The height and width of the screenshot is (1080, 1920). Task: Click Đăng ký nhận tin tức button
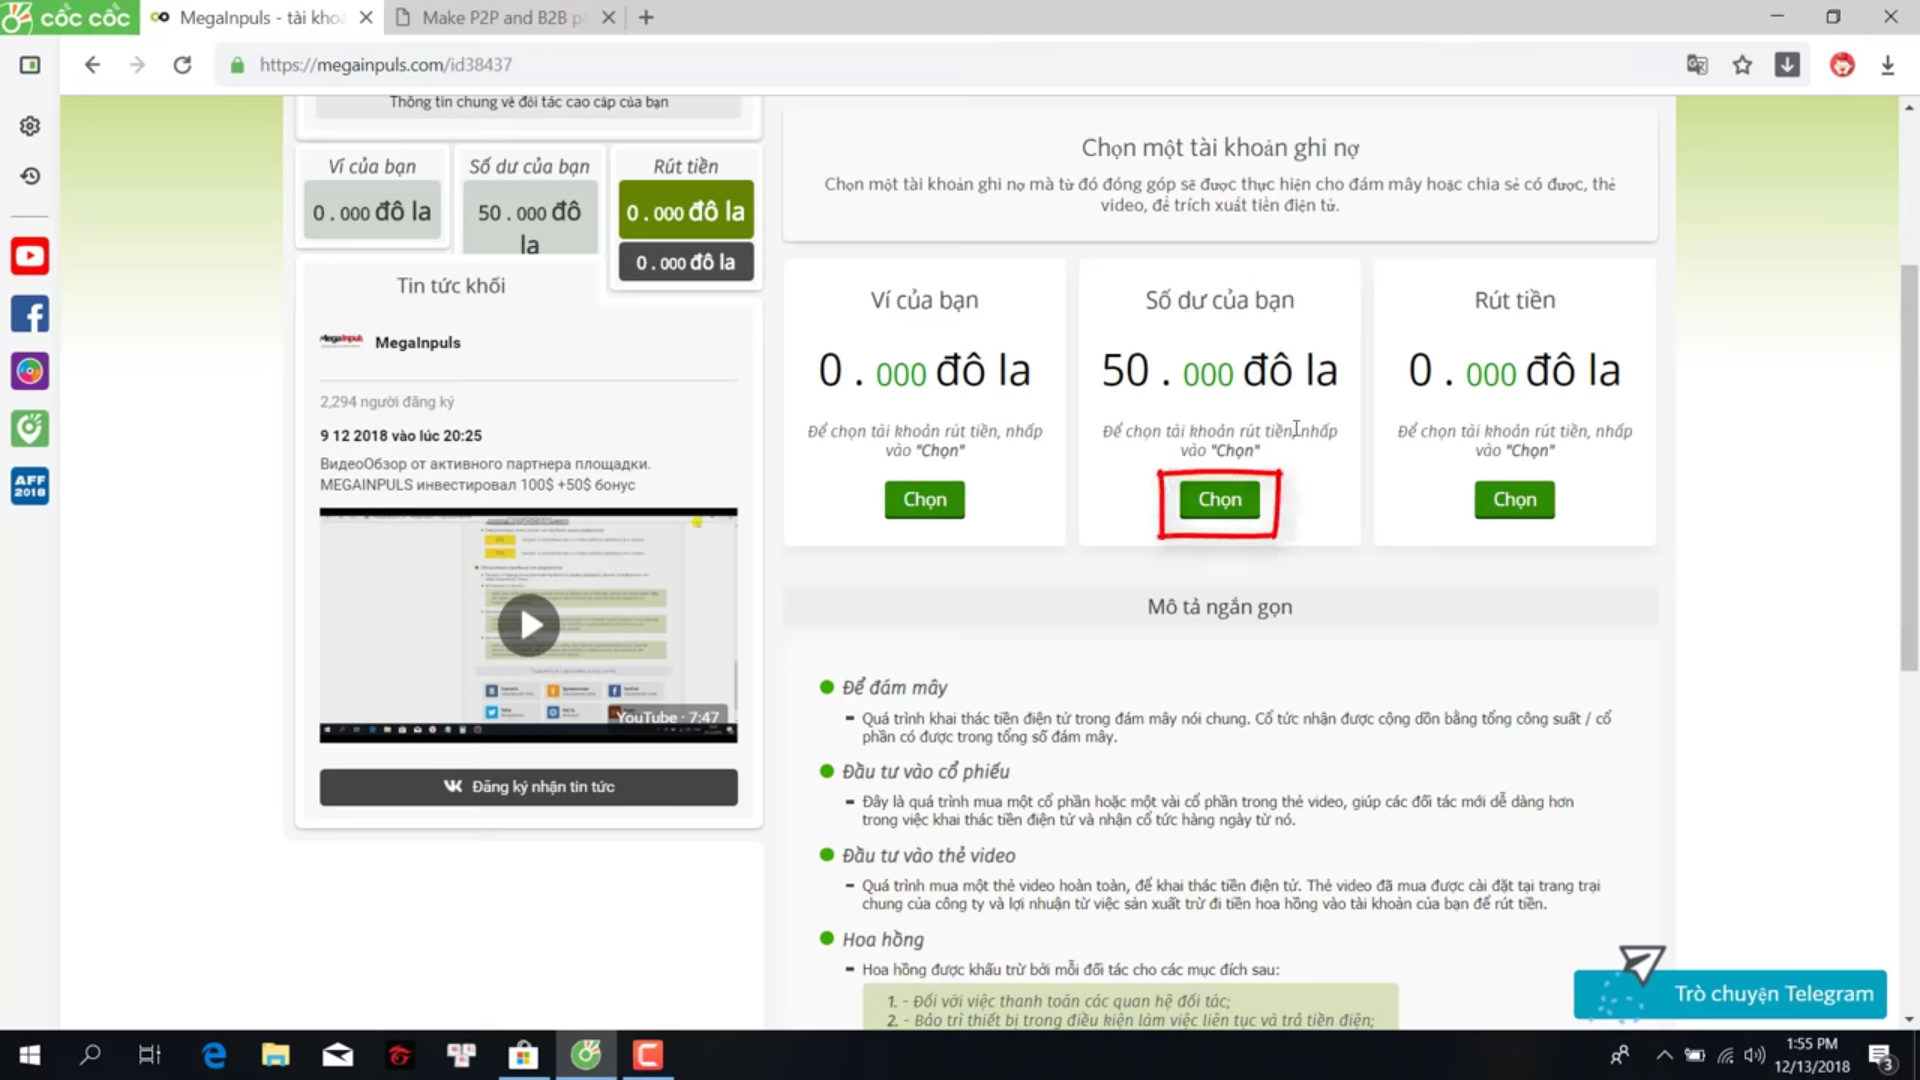(x=528, y=787)
